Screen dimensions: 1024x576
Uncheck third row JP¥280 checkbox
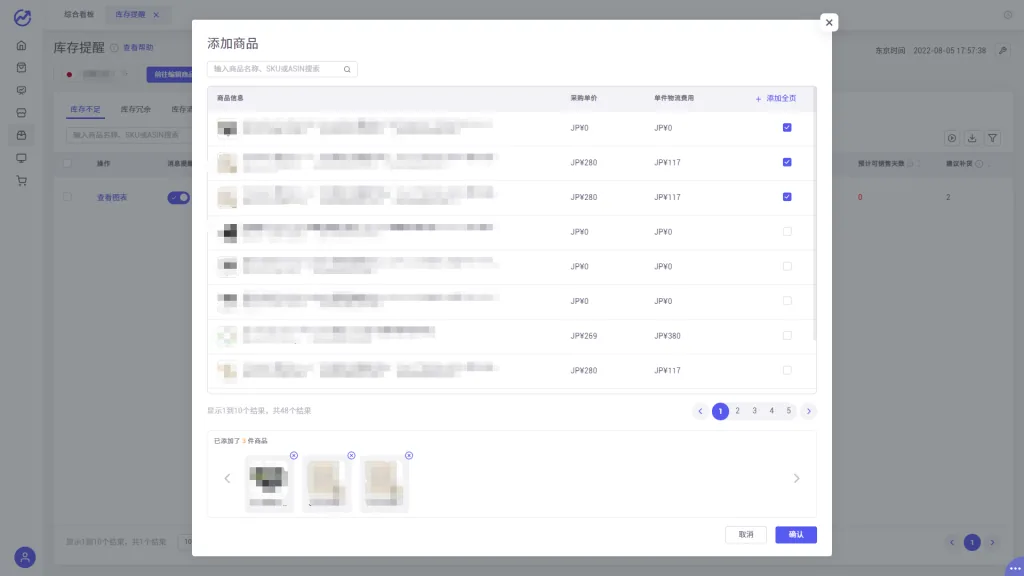[787, 197]
